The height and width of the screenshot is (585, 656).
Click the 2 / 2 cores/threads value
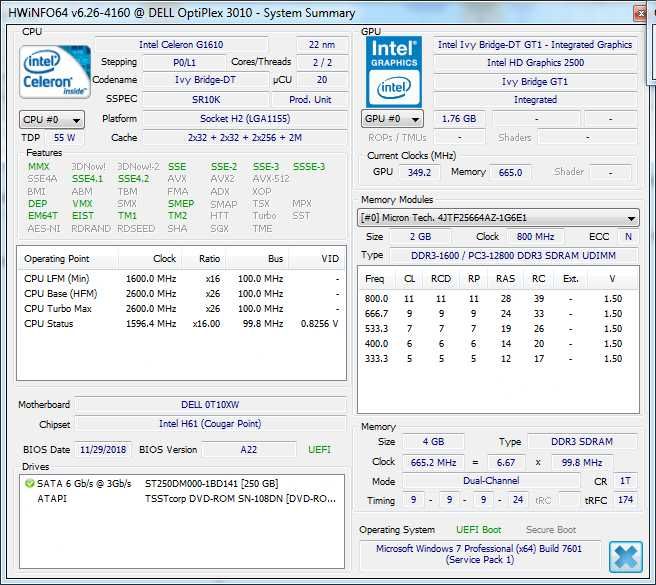(322, 62)
